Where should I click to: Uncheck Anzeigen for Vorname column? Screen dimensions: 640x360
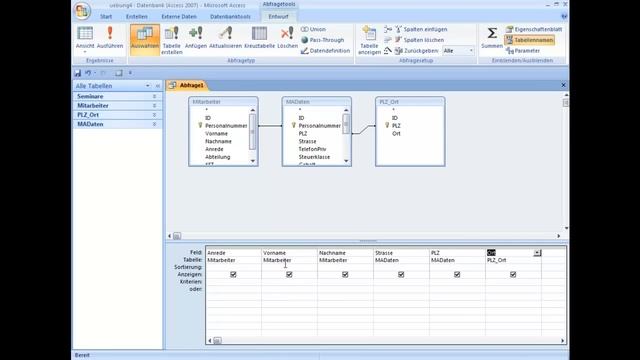(x=289, y=275)
